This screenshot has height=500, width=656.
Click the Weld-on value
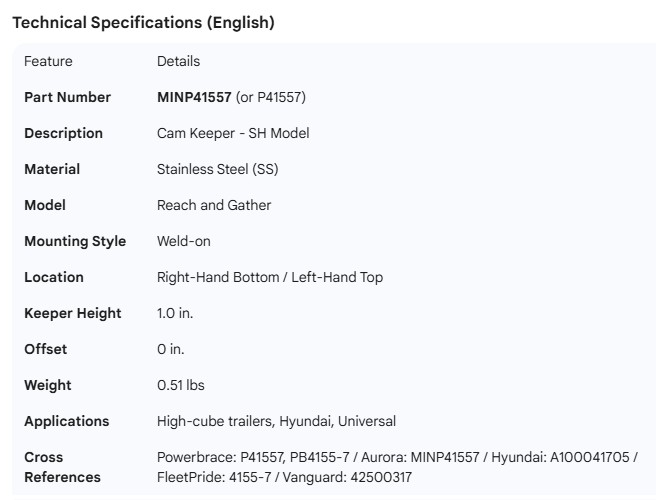(x=184, y=241)
